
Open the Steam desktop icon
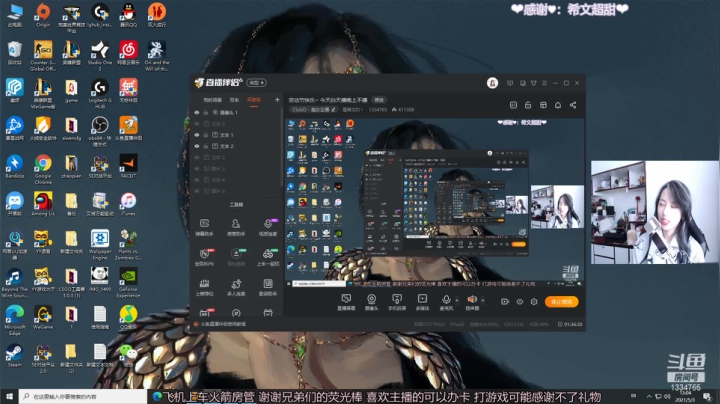click(x=14, y=355)
